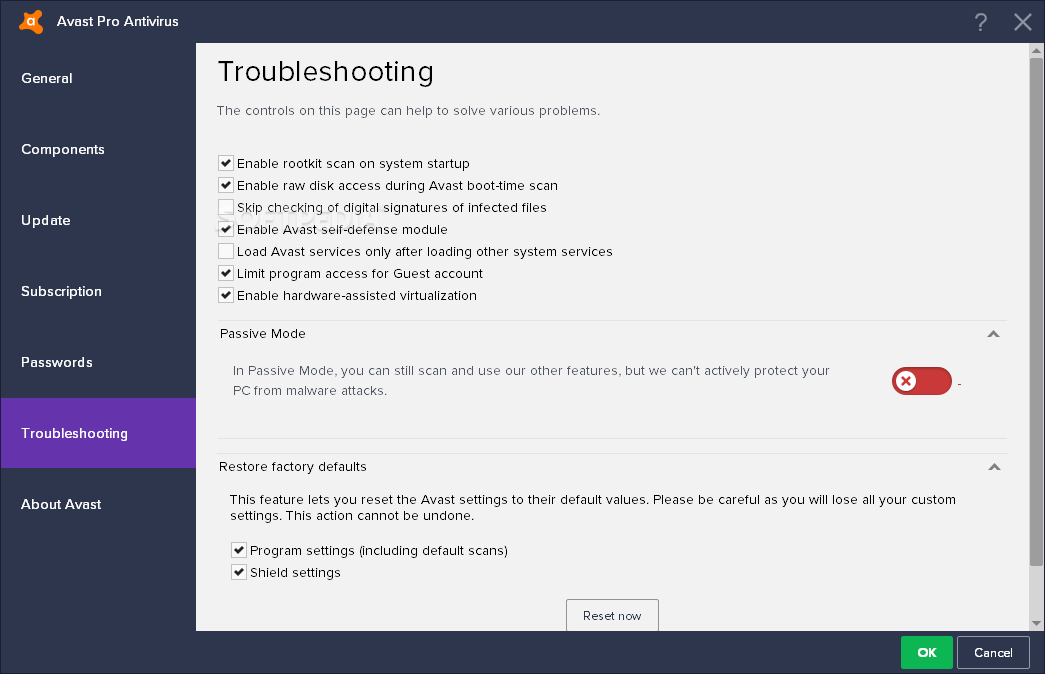Check Load Avast services only after other services
Image resolution: width=1045 pixels, height=674 pixels.
tap(226, 251)
